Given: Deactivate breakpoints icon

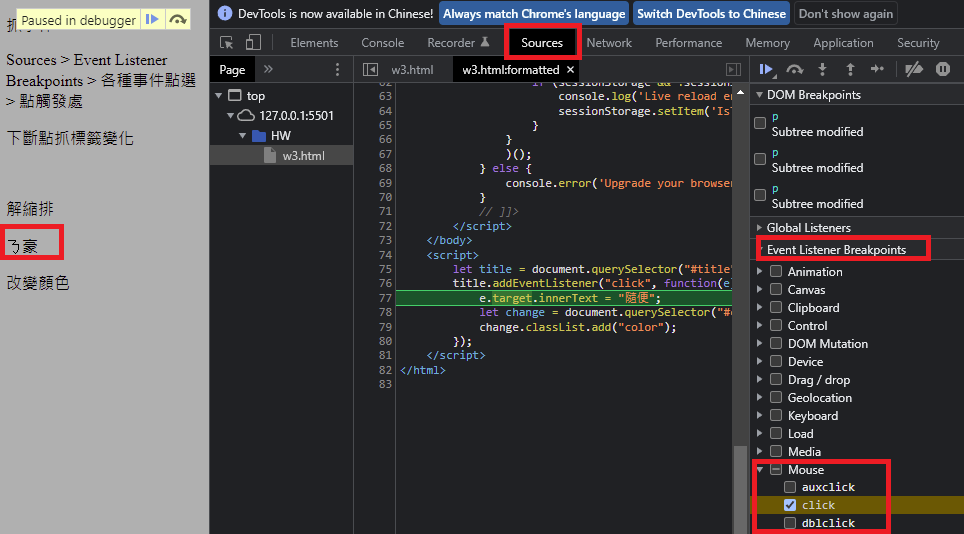Looking at the screenshot, I should click(x=914, y=69).
